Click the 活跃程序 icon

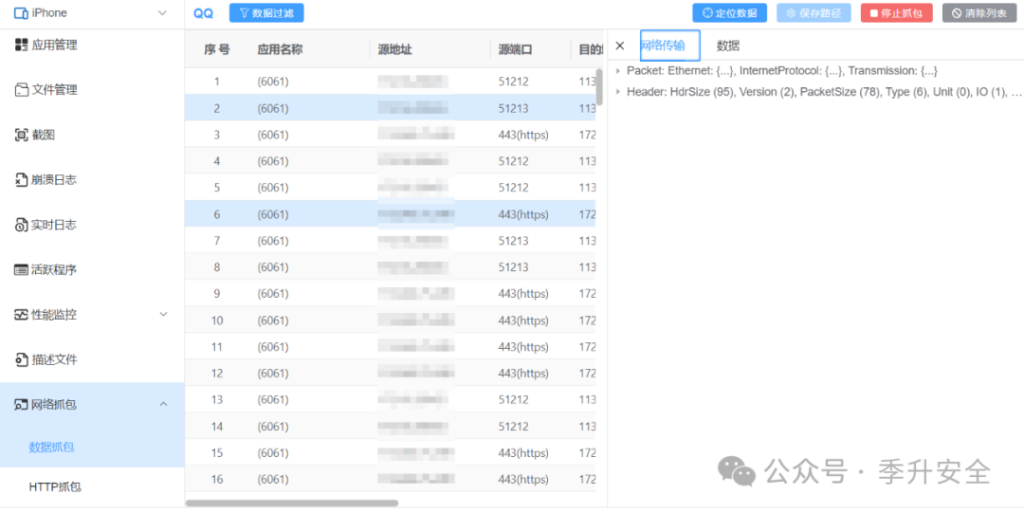[x=21, y=270]
